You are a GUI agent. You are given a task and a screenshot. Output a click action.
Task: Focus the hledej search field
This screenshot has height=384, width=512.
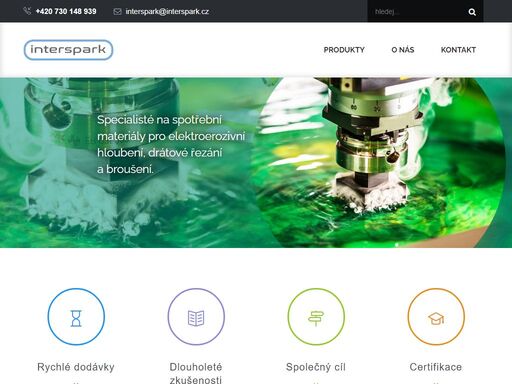[417, 12]
